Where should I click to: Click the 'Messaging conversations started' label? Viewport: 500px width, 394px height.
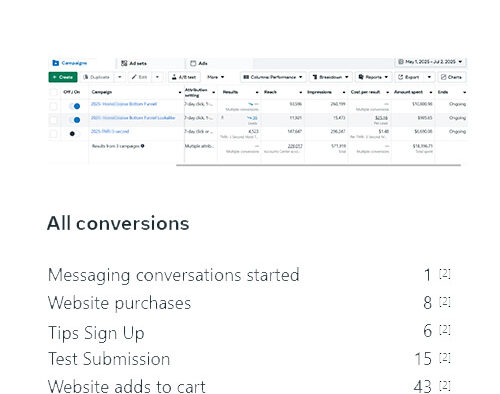174,275
